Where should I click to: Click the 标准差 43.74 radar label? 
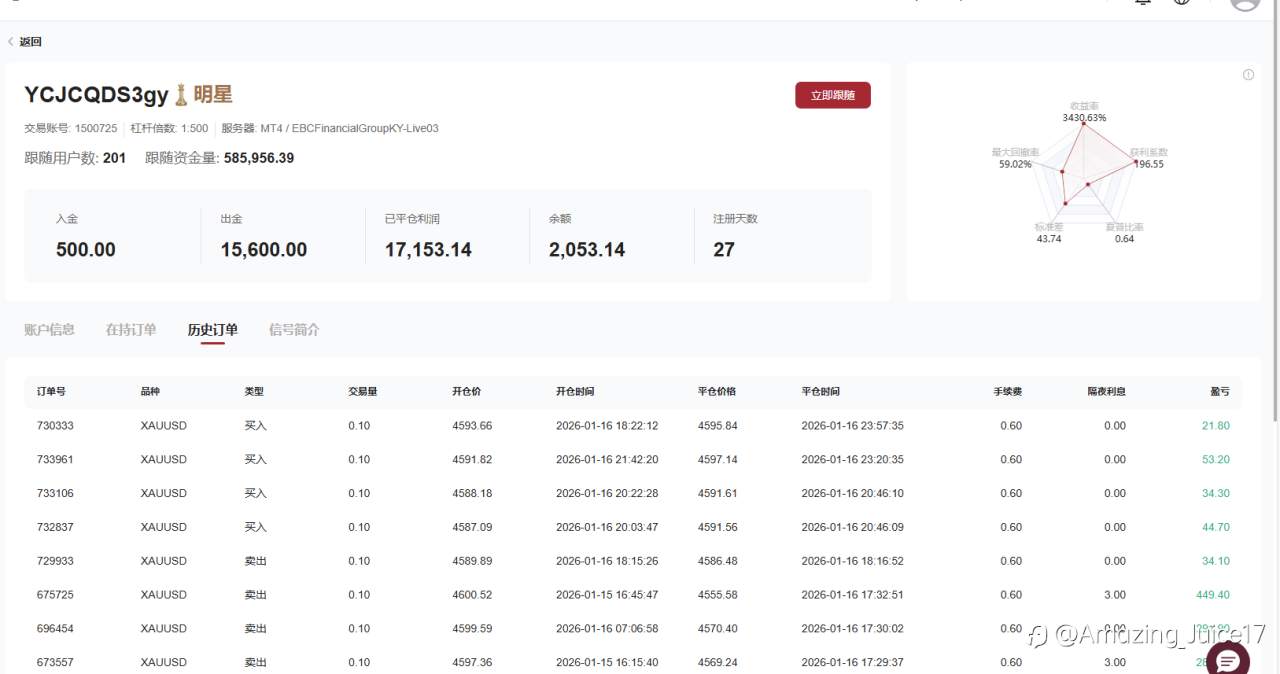(x=1049, y=233)
